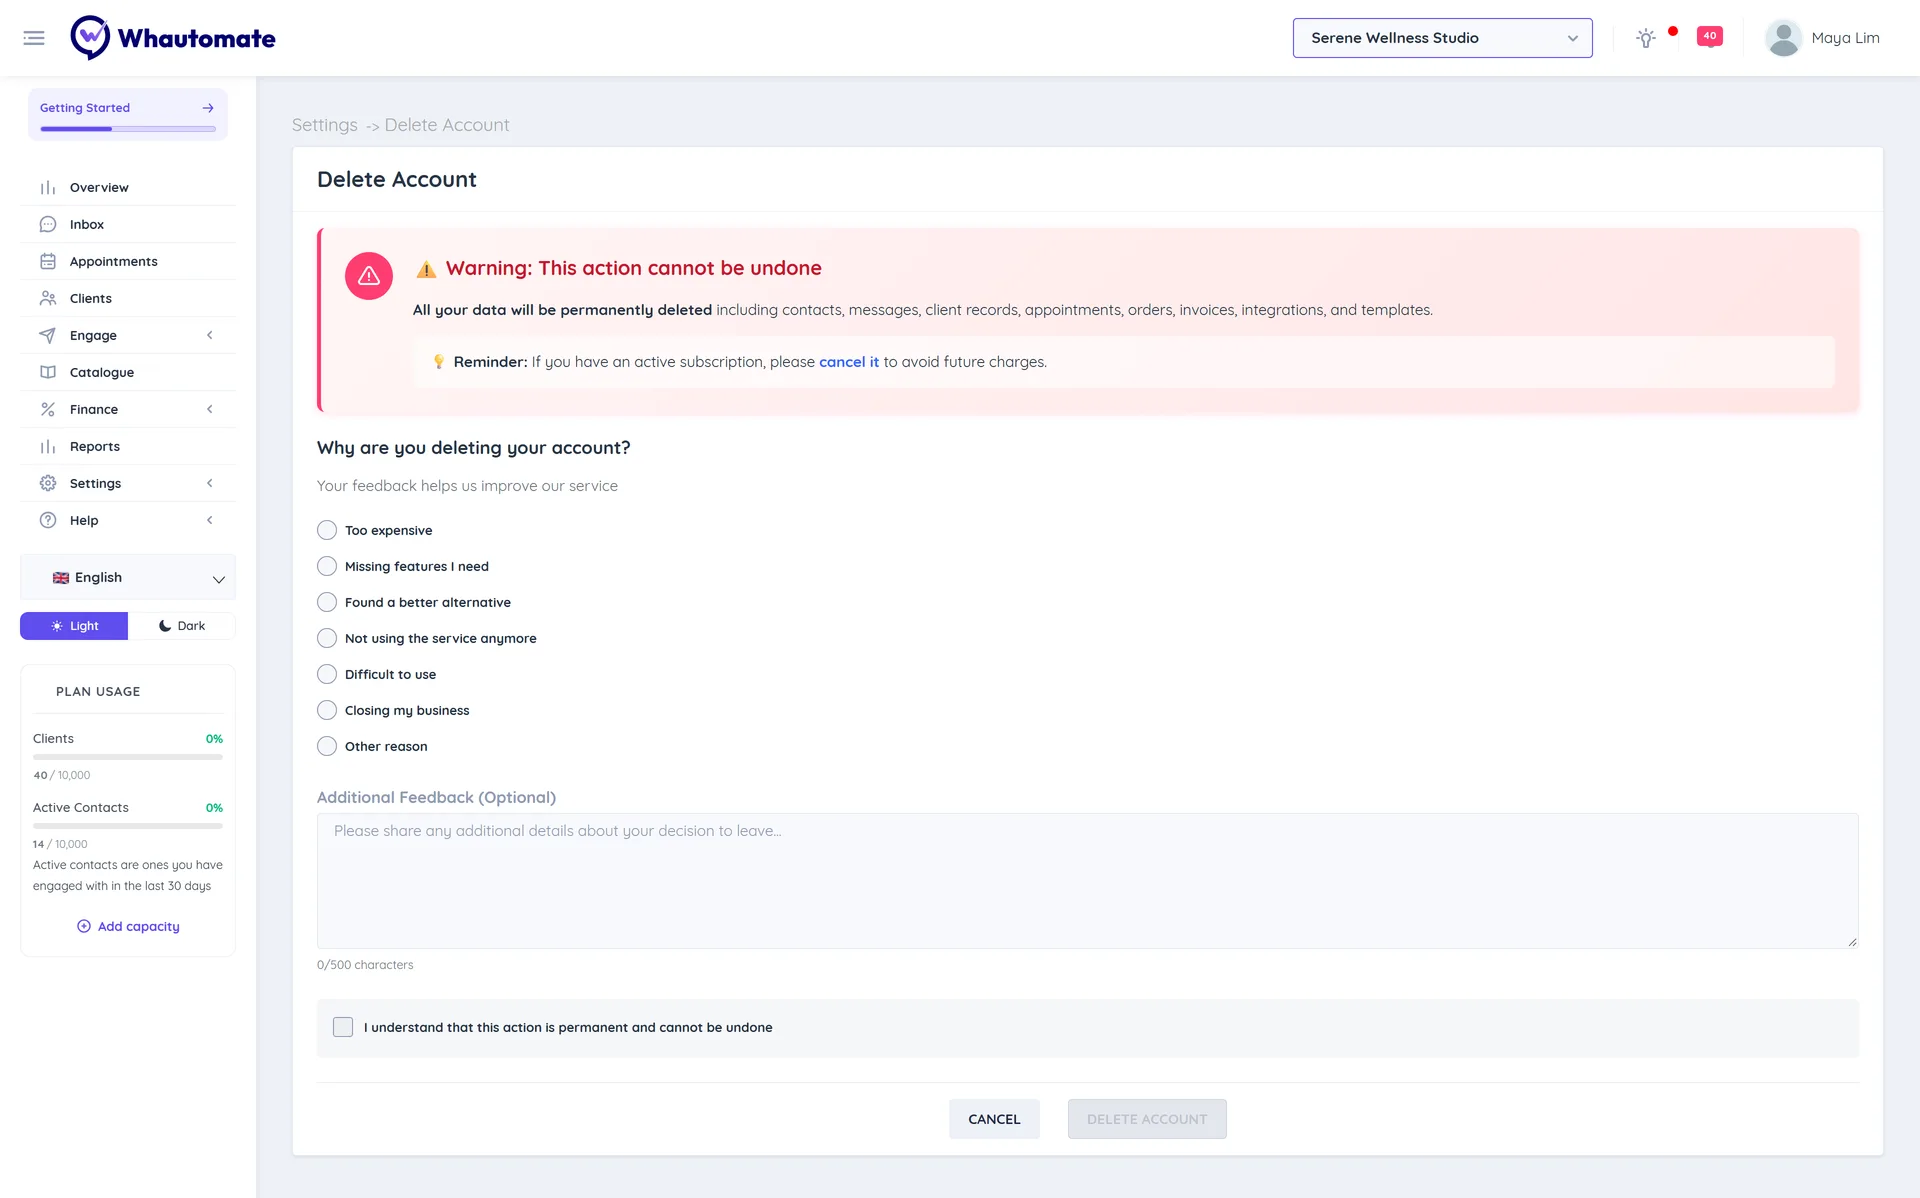1920x1198 pixels.
Task: Switch to Dark theme
Action: click(x=182, y=626)
